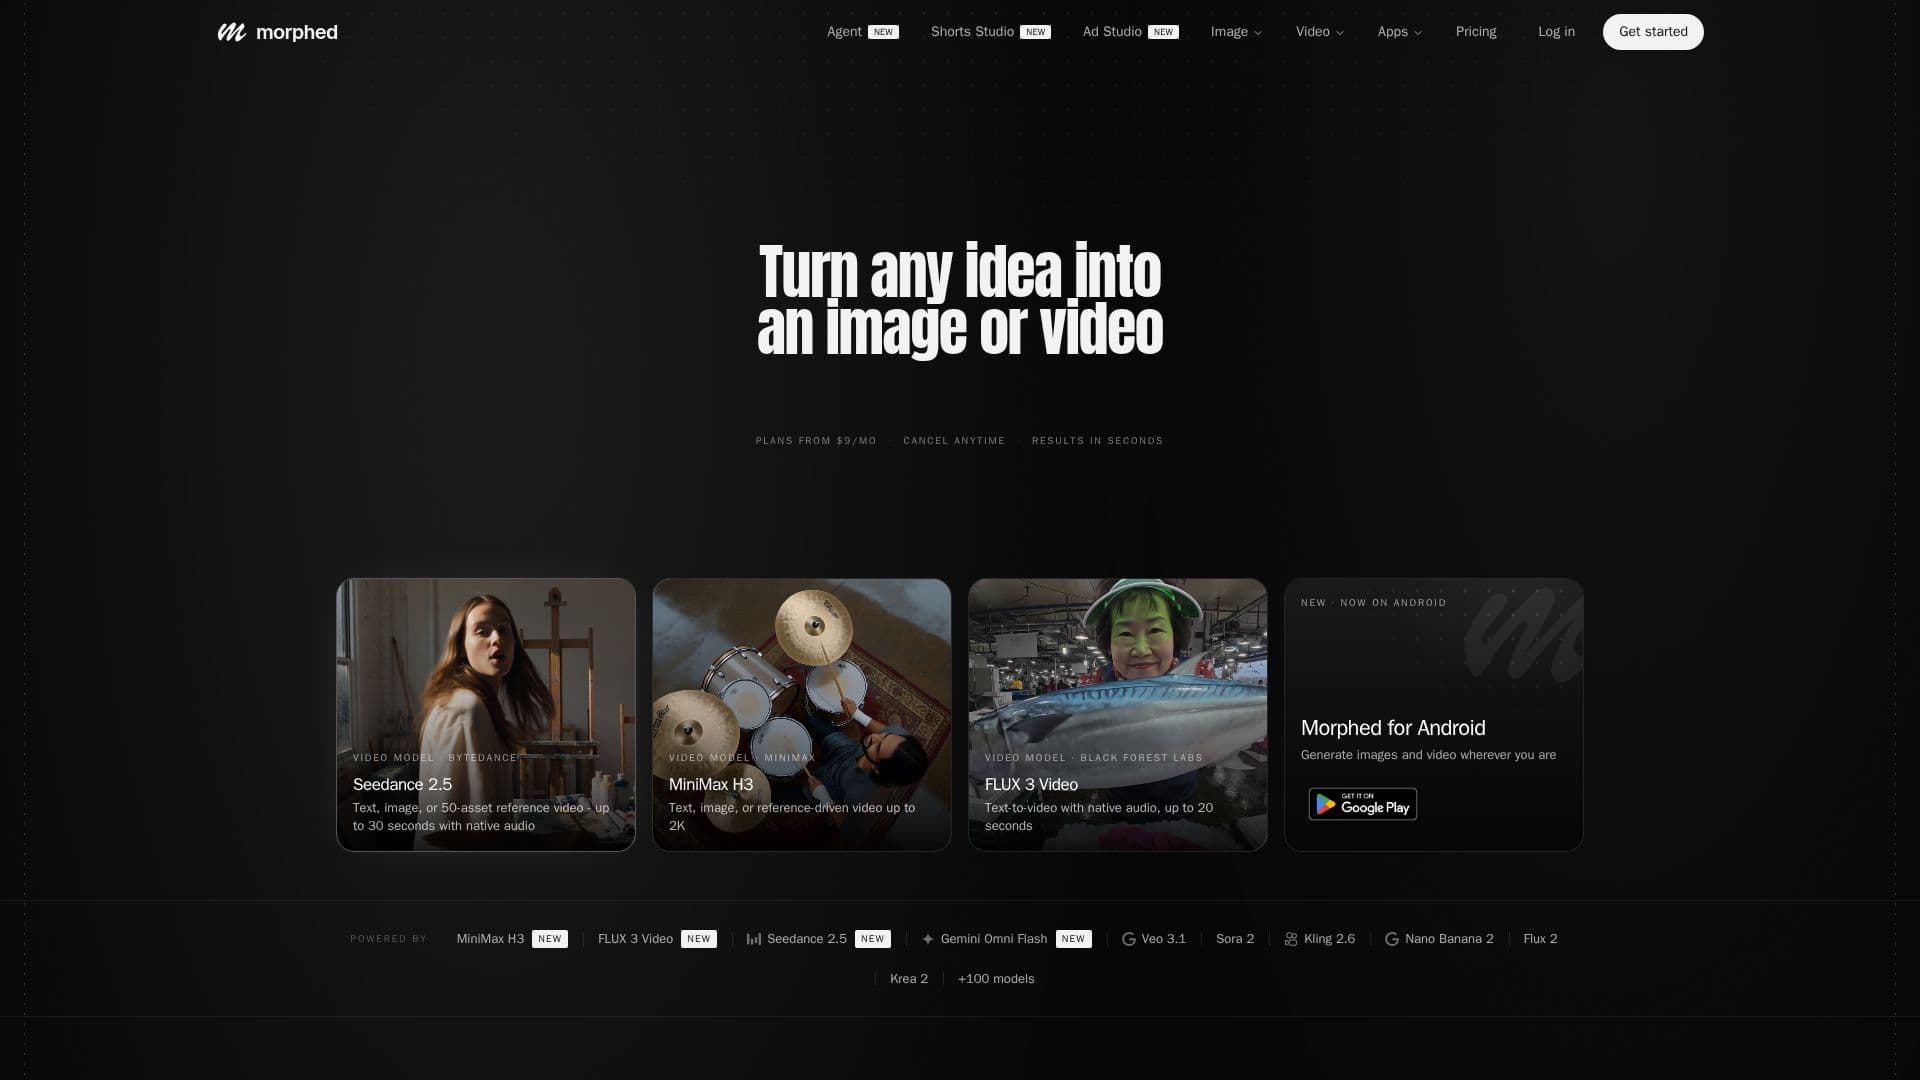Click the Kling 2.6 model name
Viewport: 1920px width, 1080px height.
(x=1329, y=939)
